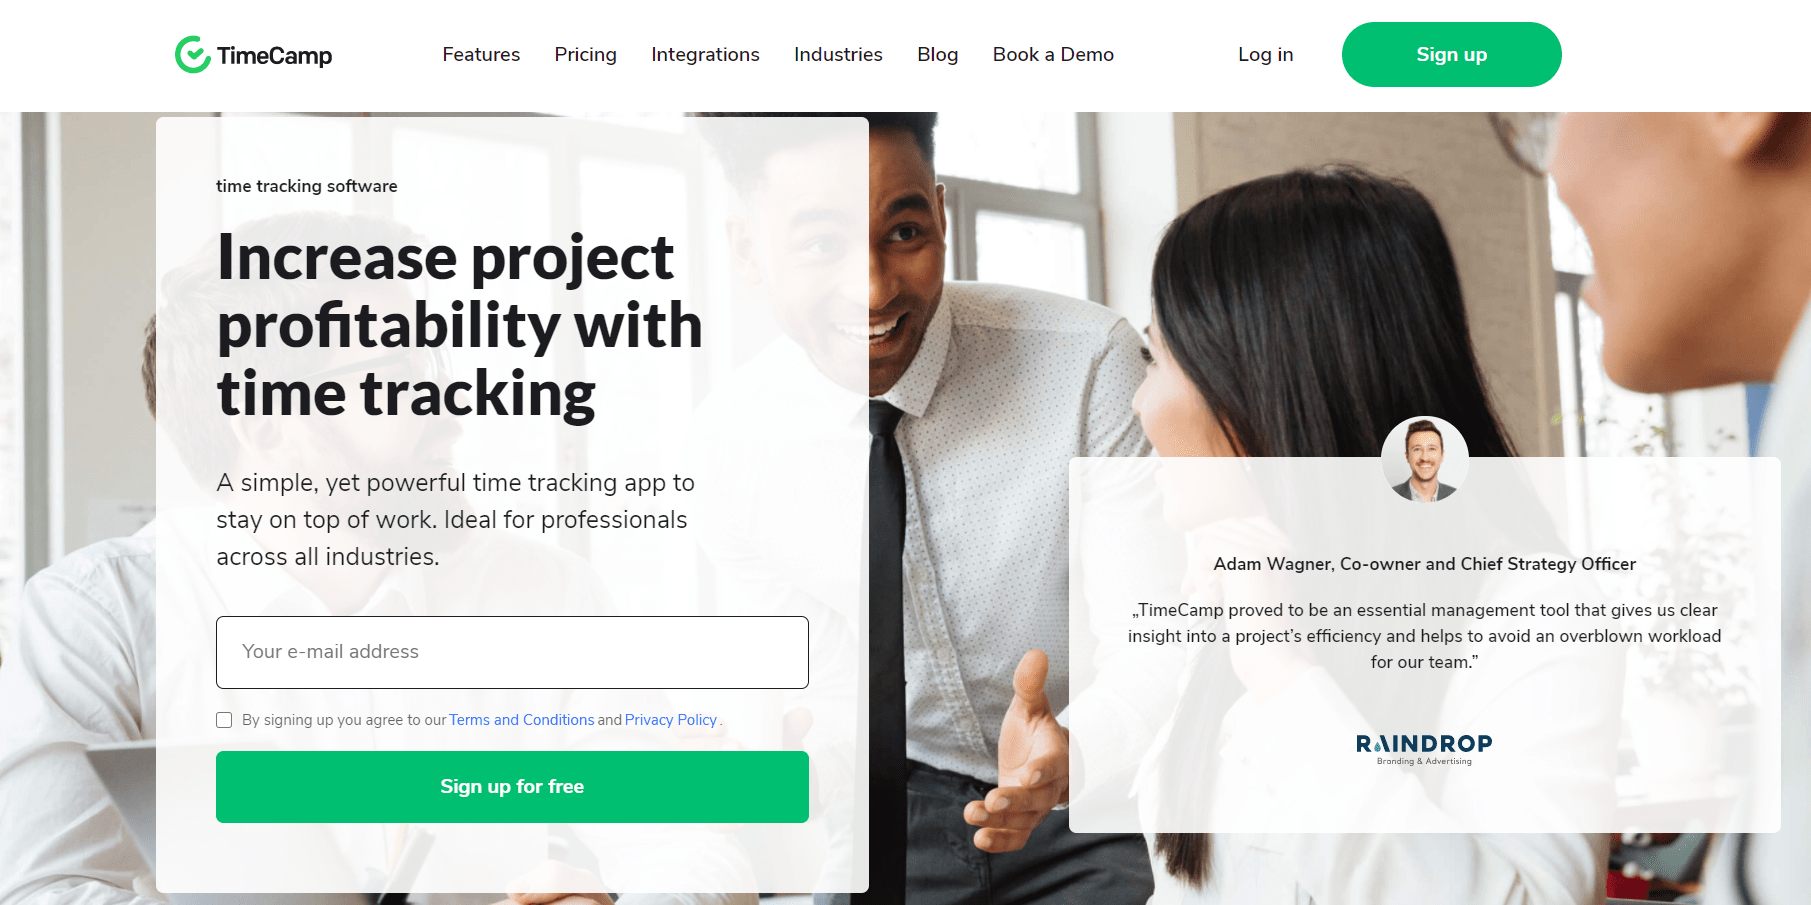Focus the Your e-mail address field
This screenshot has width=1811, height=905.
pos(512,652)
